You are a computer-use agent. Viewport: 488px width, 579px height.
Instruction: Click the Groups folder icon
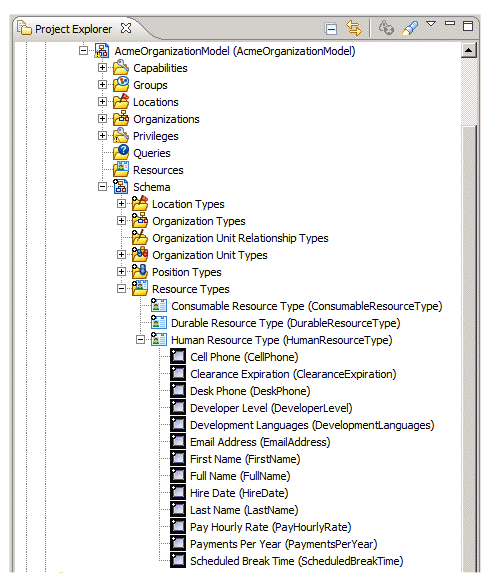[x=121, y=84]
